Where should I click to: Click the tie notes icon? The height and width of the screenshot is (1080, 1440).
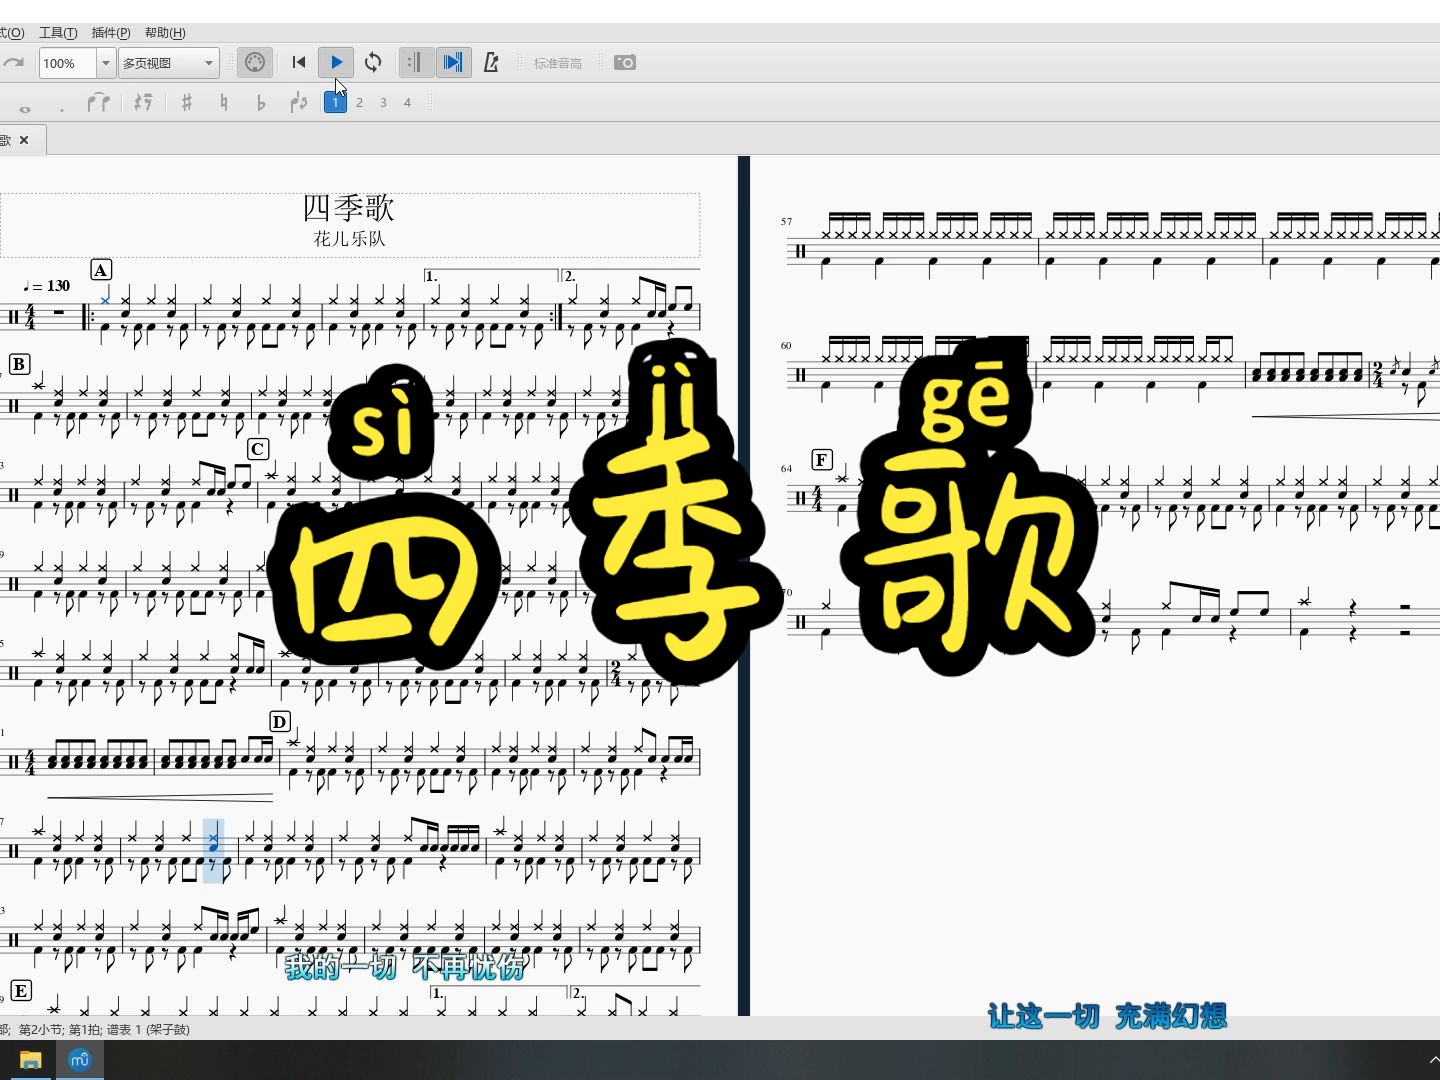click(98, 102)
